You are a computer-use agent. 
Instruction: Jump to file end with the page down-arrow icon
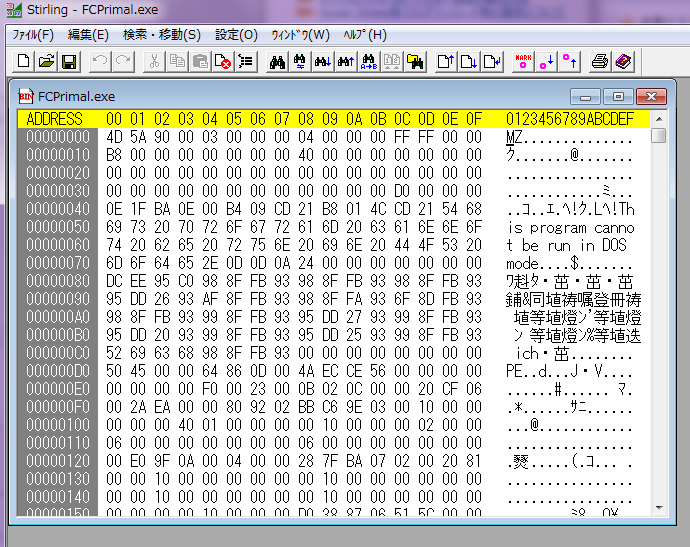(469, 62)
